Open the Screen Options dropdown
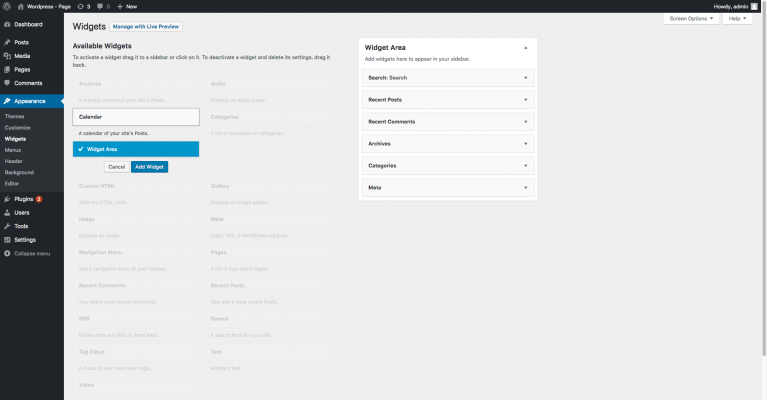Screen dimensions: 767x400 click(x=691, y=19)
